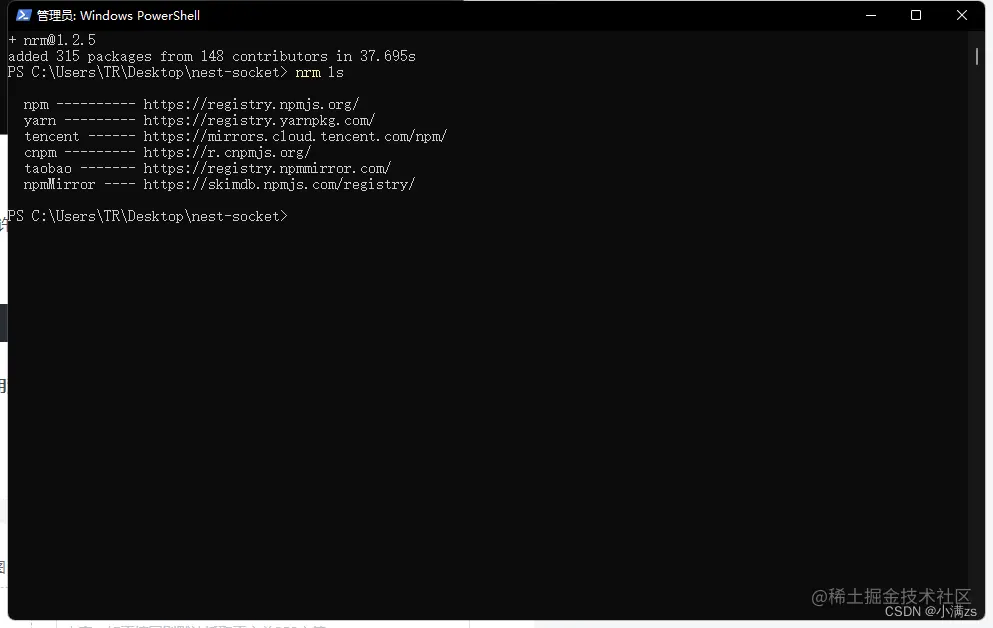Close the Windows PowerShell window
This screenshot has width=993, height=628.
click(x=961, y=15)
